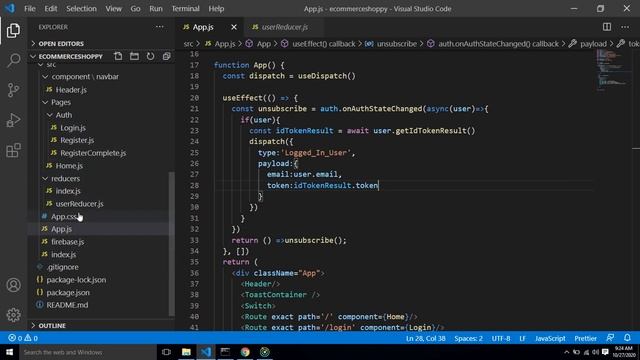Collapse the component\navbar folder
This screenshot has width=640, height=360.
[85, 77]
